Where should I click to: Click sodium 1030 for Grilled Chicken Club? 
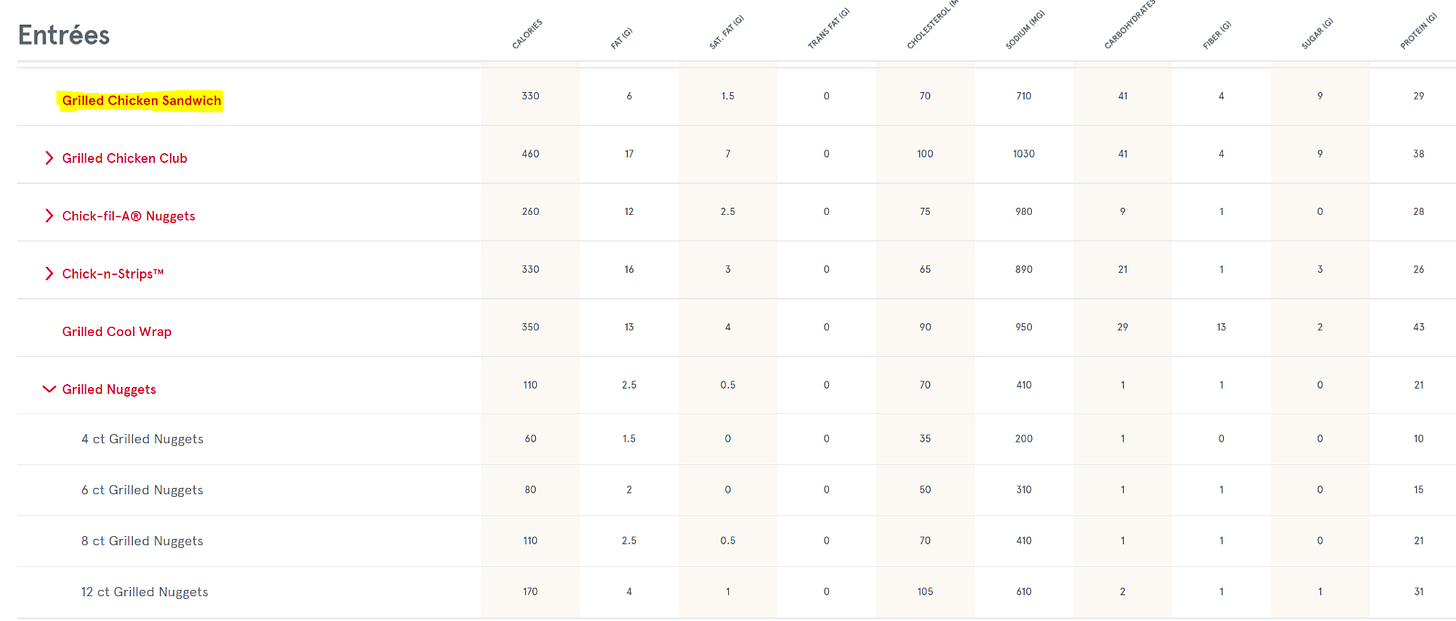click(1023, 154)
